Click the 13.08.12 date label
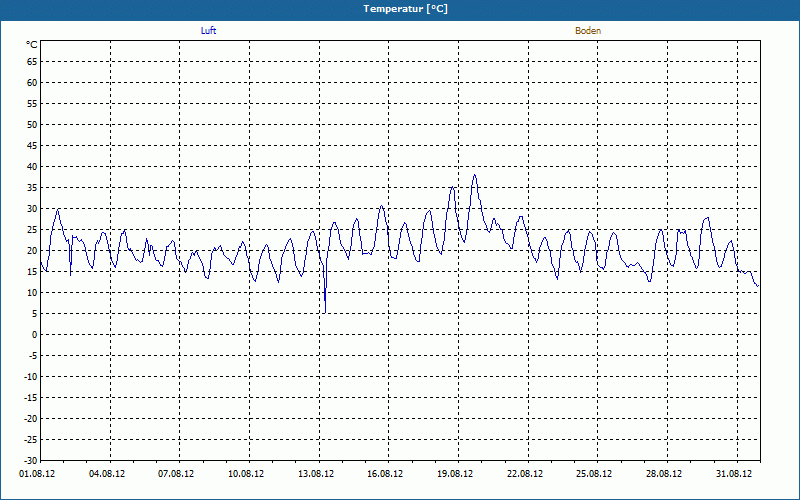This screenshot has height=500, width=800. (316, 474)
